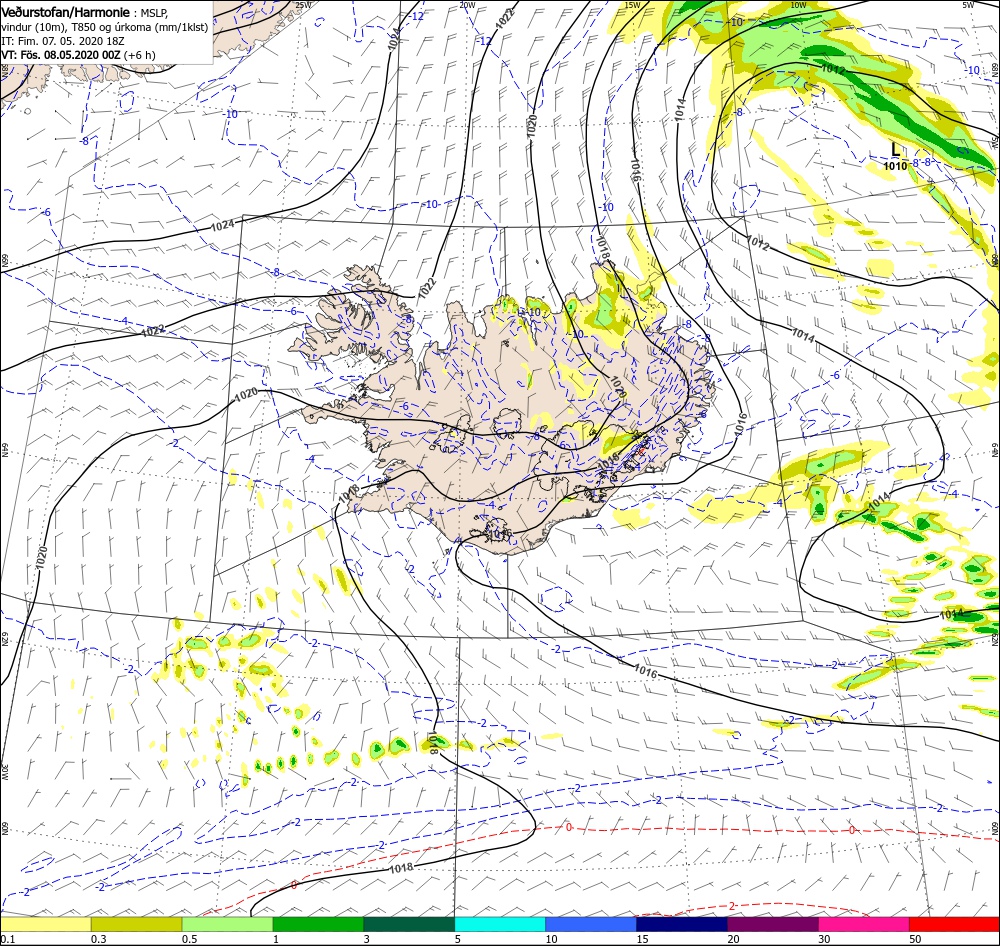Click the '25W' longitude label at the top
The width and height of the screenshot is (1000, 946).
(x=304, y=5)
